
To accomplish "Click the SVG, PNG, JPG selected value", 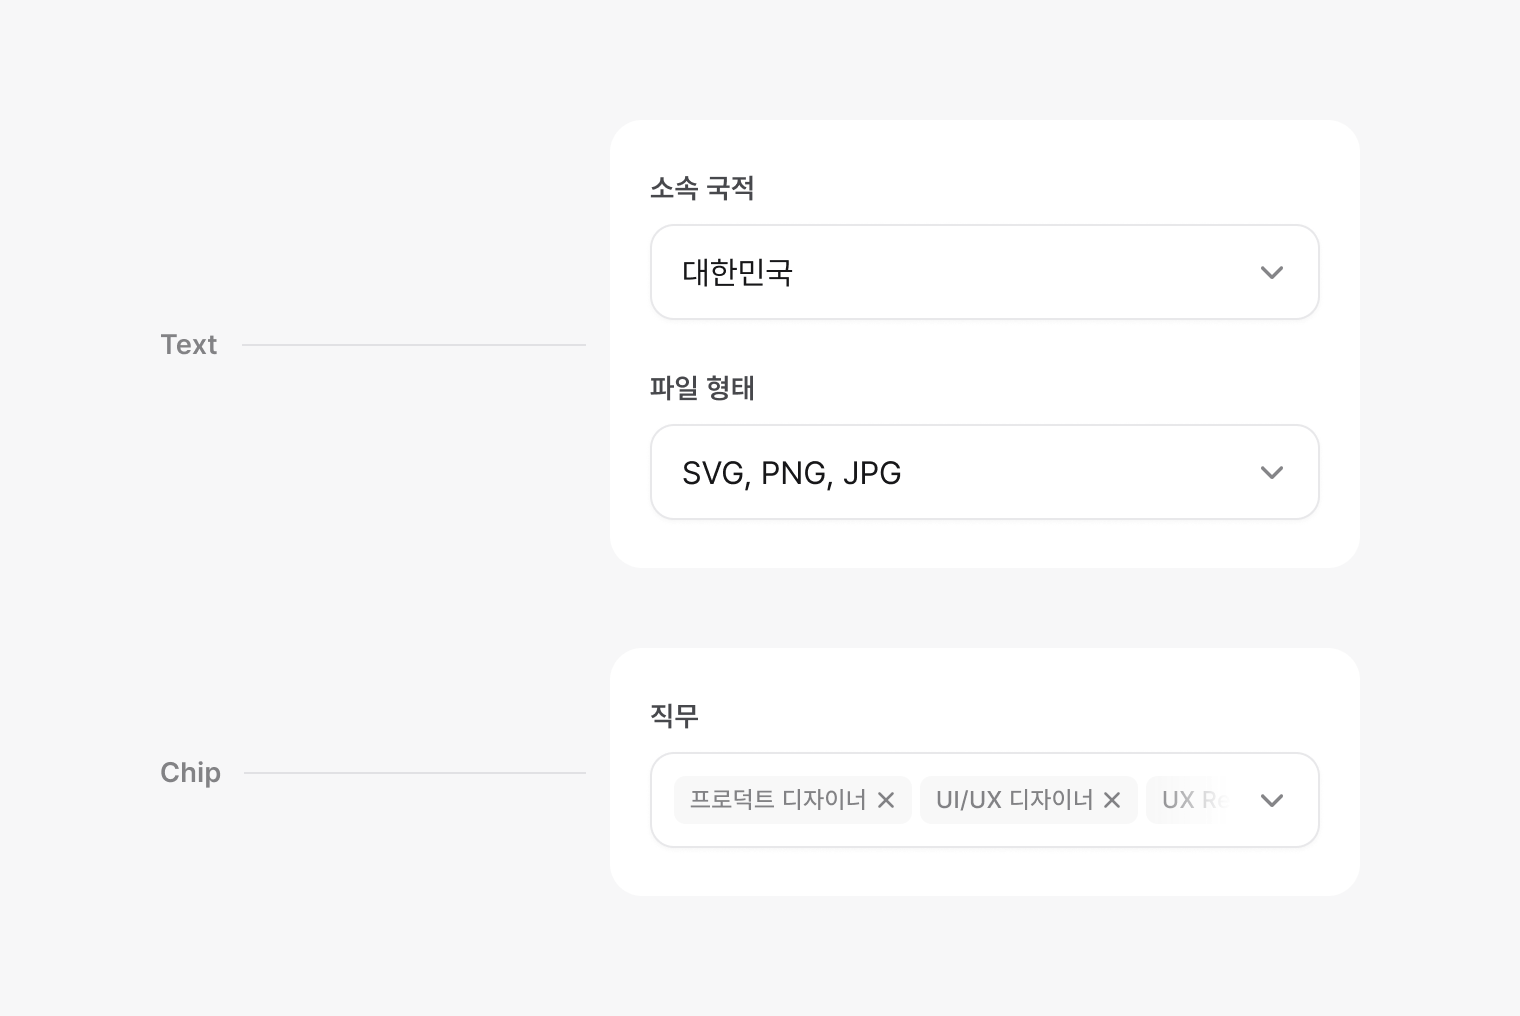I will tap(791, 472).
